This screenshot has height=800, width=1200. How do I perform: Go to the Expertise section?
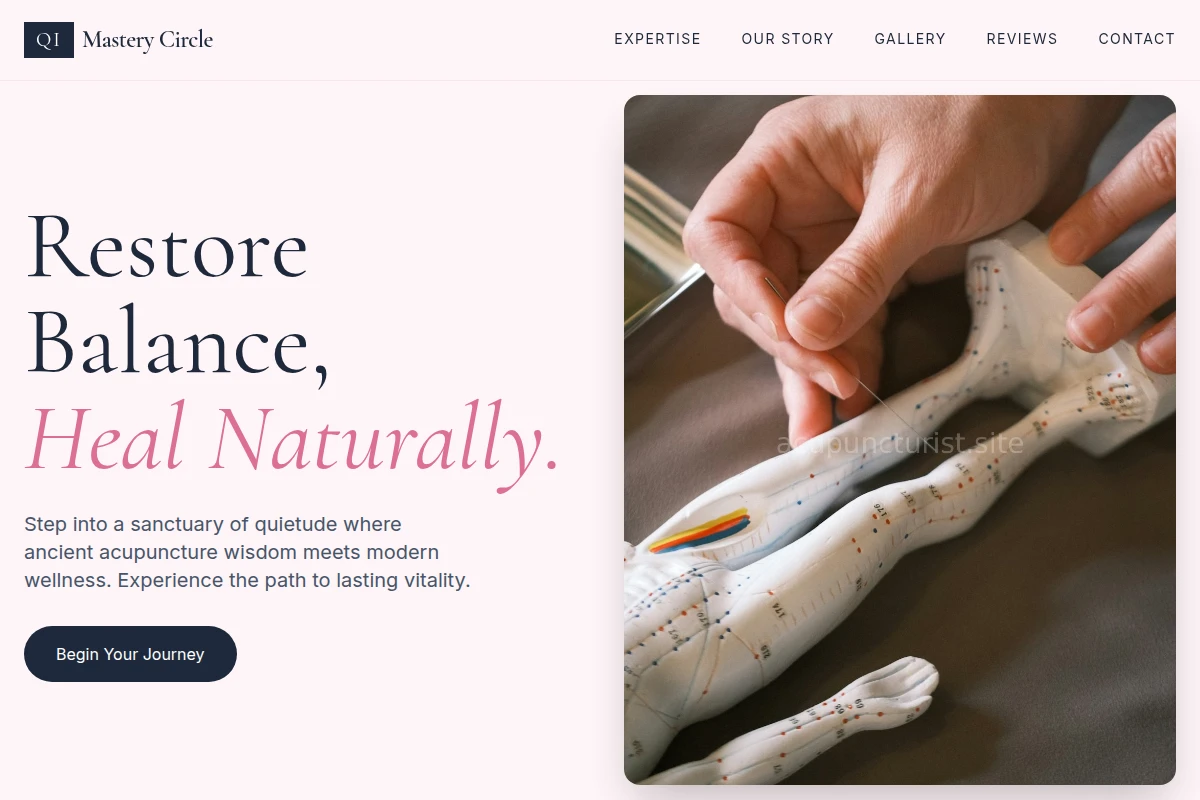657,39
